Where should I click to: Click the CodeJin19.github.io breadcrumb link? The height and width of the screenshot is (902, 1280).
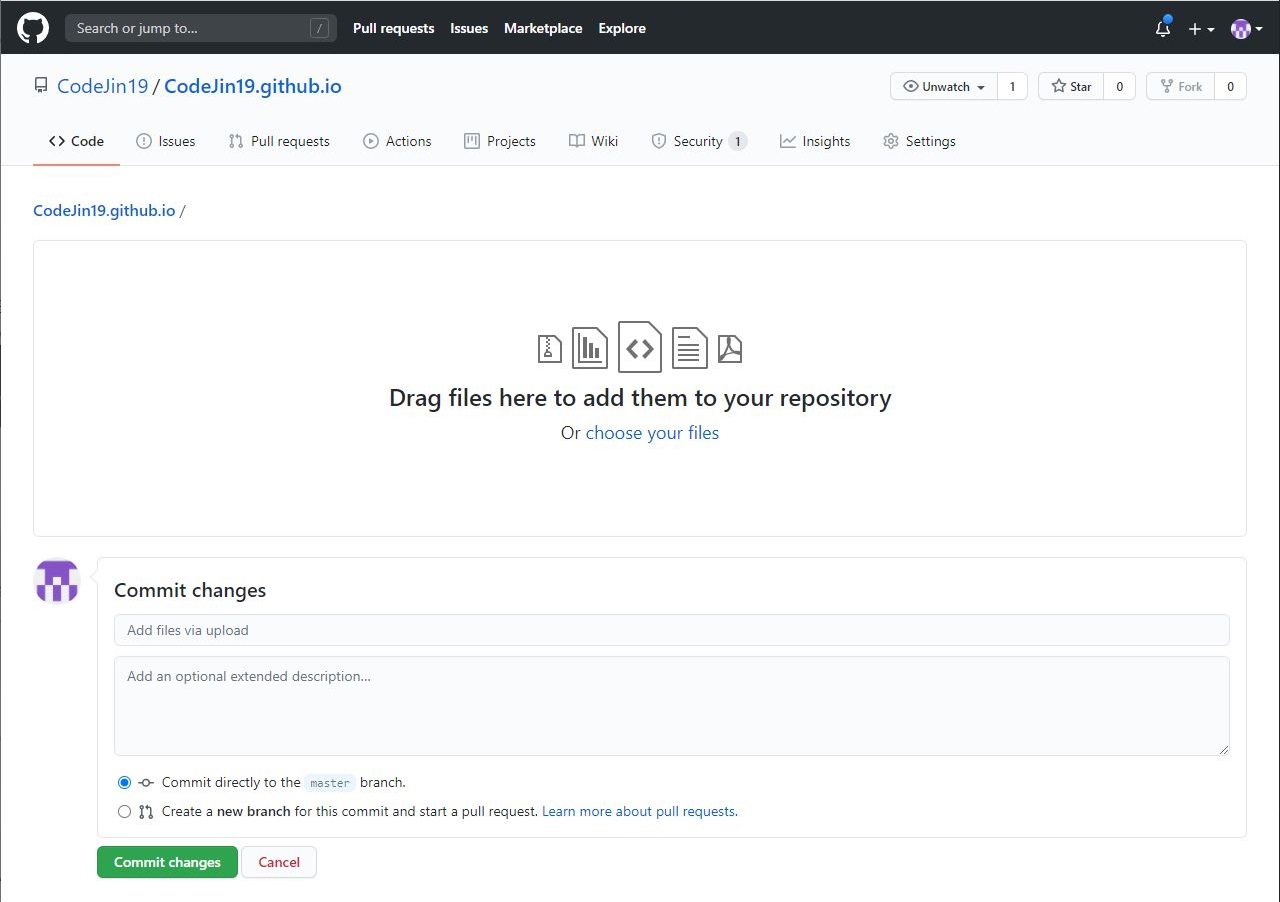tap(104, 211)
